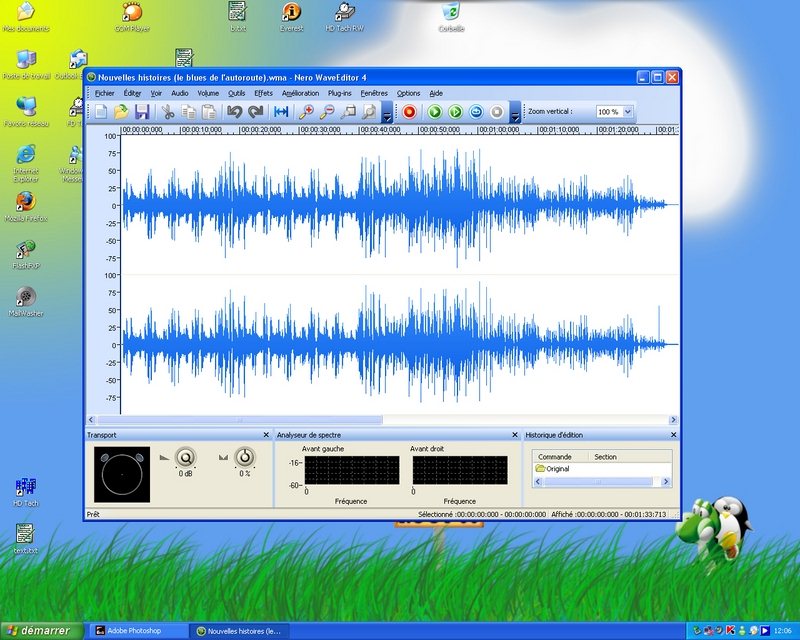This screenshot has width=800, height=640.
Task: Cut selection with the scissors icon
Action: 167,112
